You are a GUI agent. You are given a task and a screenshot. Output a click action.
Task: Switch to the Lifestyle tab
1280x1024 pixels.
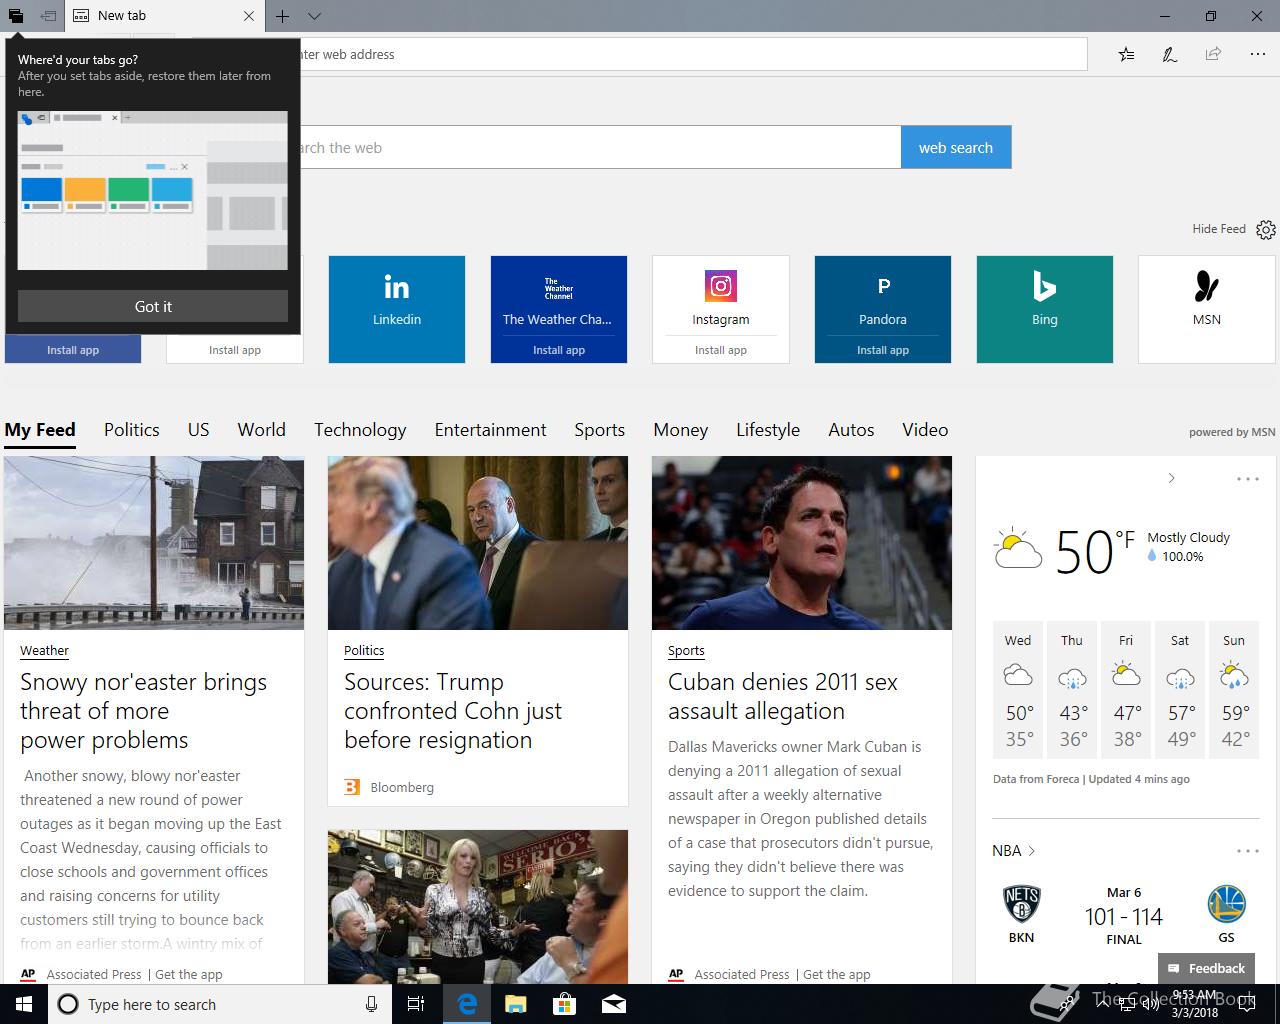[768, 430]
